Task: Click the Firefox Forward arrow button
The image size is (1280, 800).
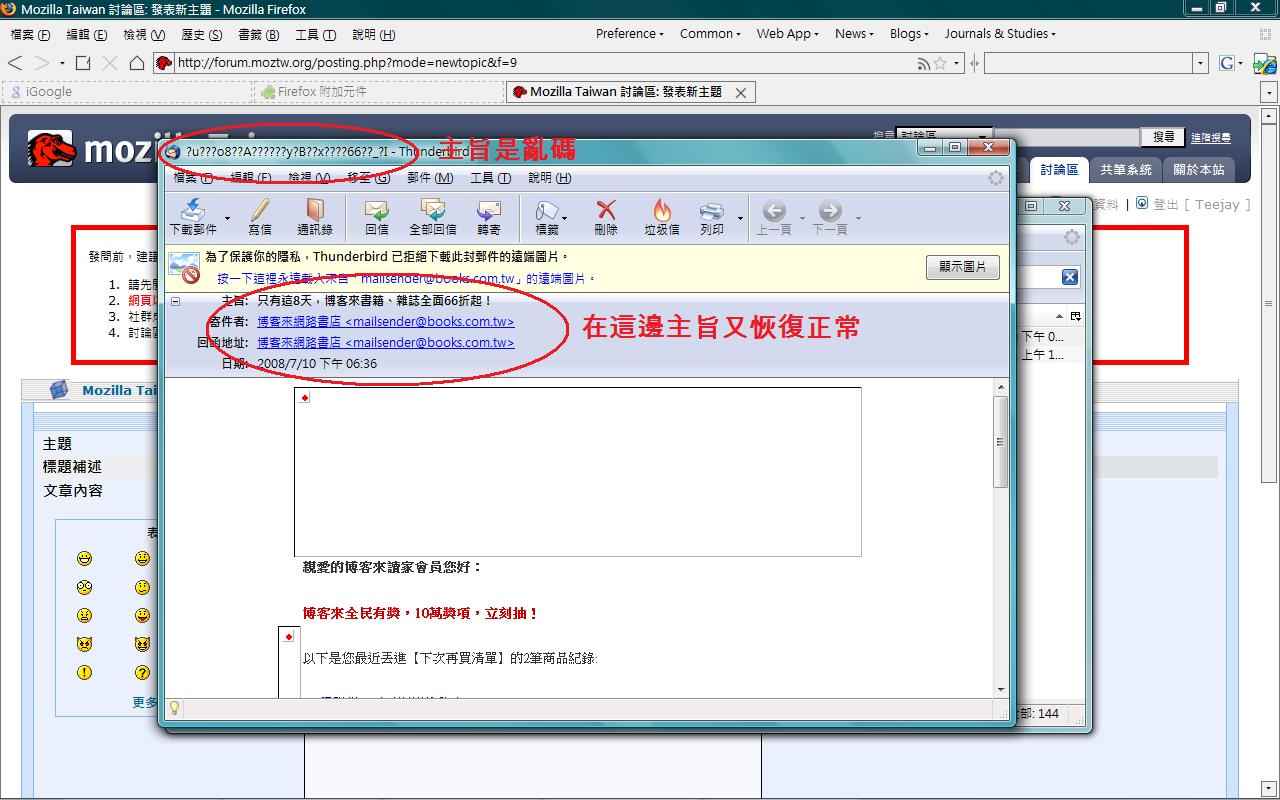Action: (x=42, y=63)
